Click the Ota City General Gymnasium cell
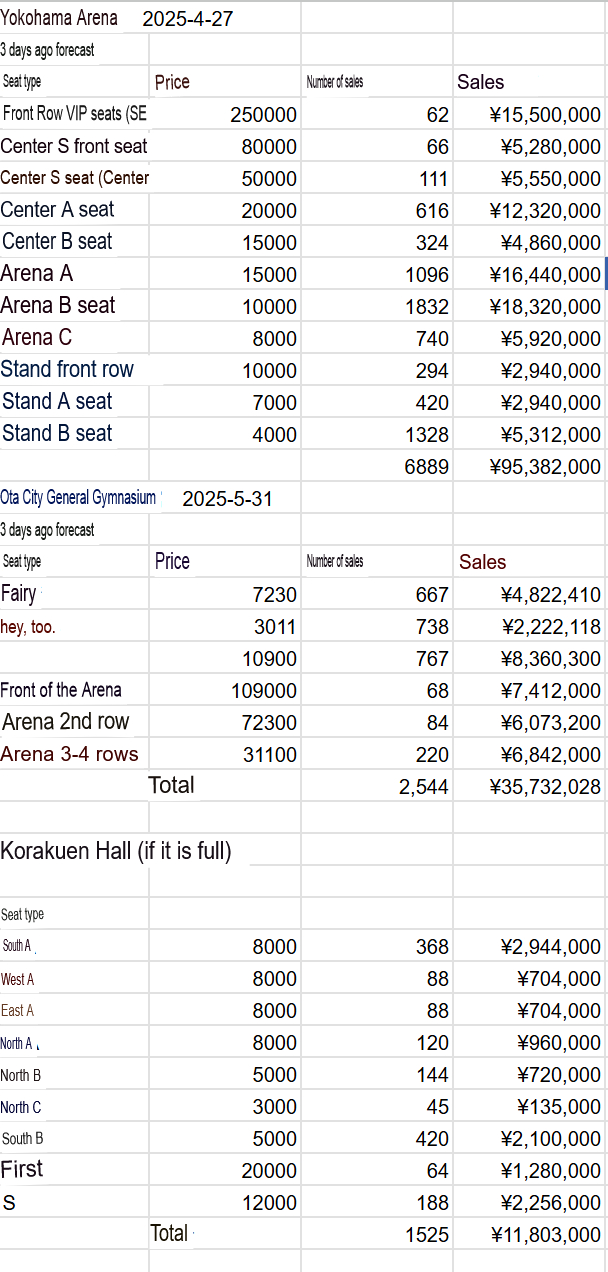 [x=78, y=498]
